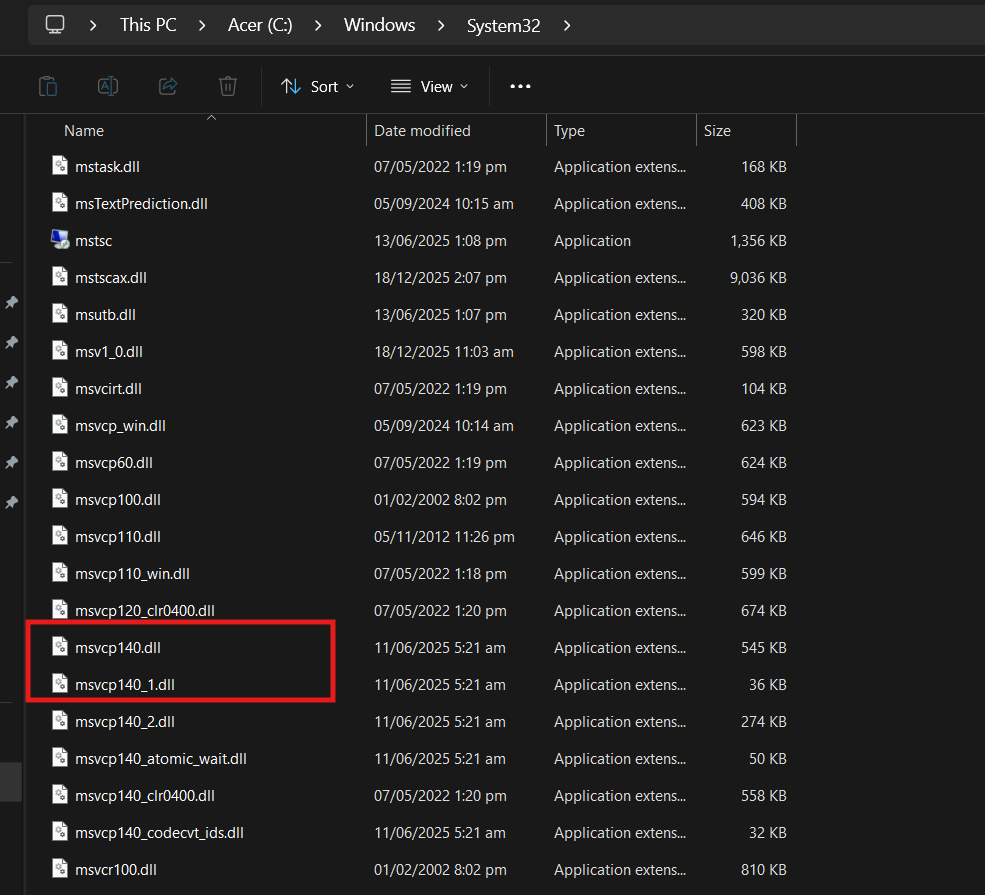Expand the chevron after System32 in address bar
The image size is (985, 895).
coord(567,25)
